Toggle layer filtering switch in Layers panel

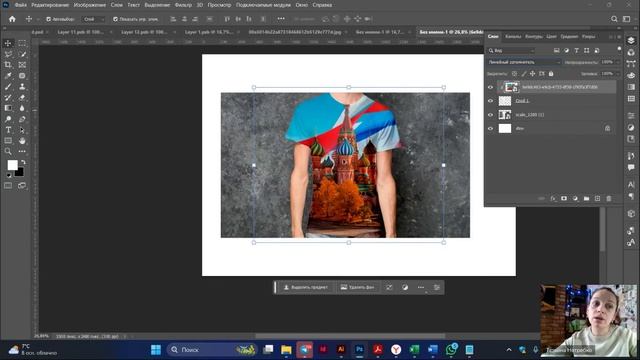click(x=619, y=49)
